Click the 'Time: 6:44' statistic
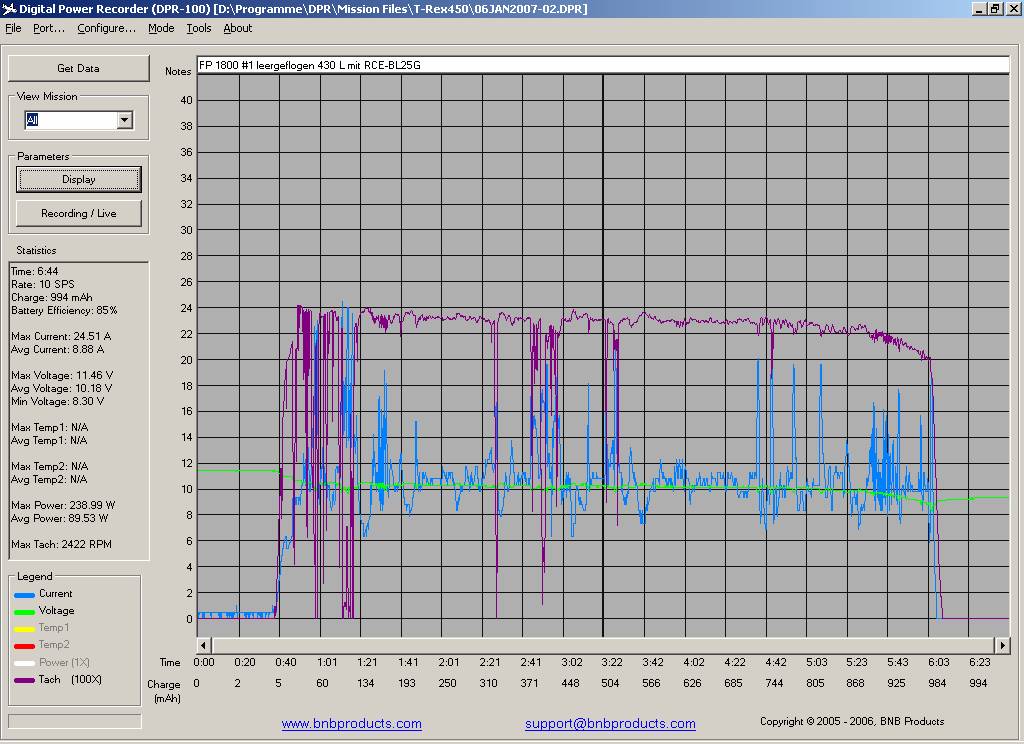This screenshot has width=1024, height=744. tap(35, 271)
